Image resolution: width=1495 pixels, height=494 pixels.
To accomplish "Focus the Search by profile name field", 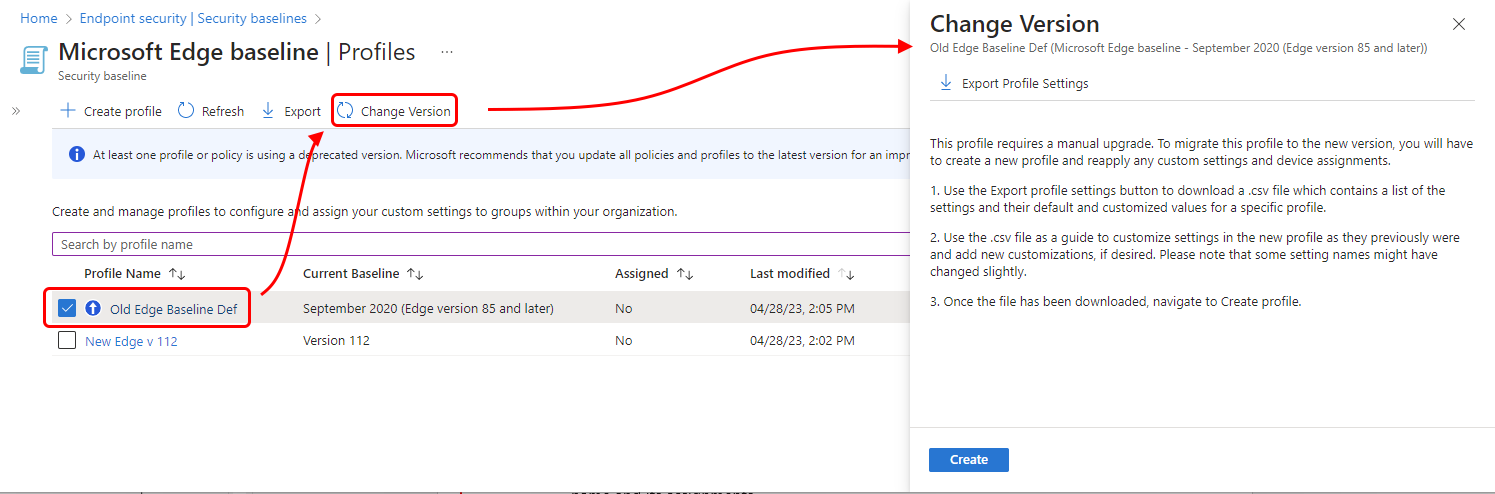I will coord(480,244).
